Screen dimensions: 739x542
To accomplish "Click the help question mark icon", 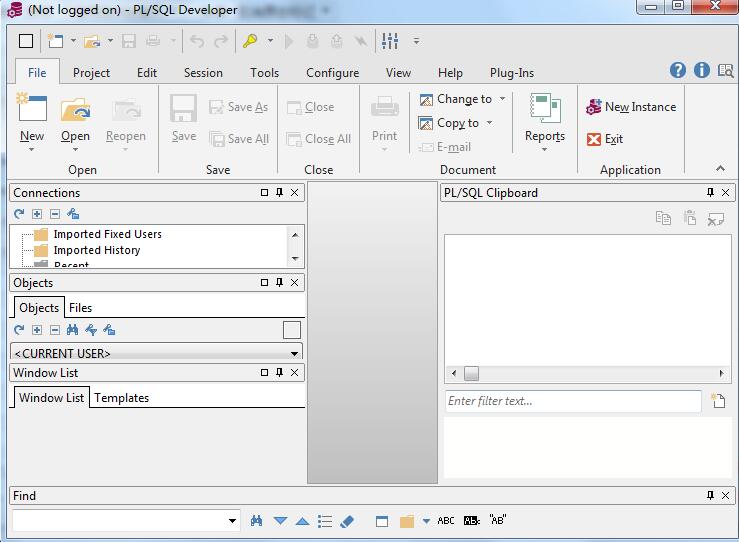I will tap(678, 70).
